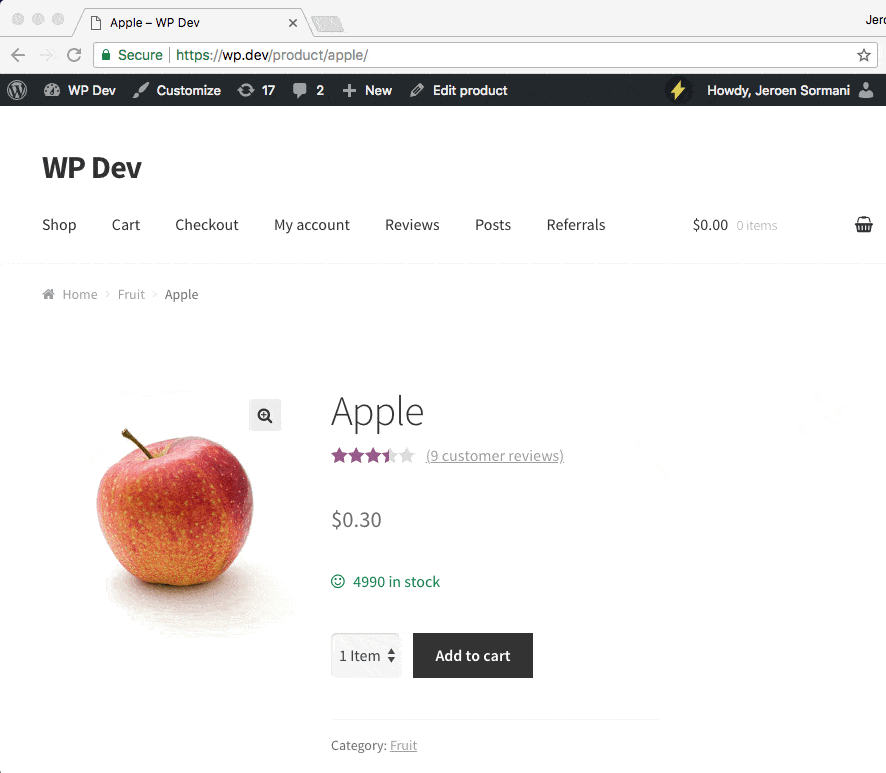Click the smiley icon beside 4990 in stock
The image size is (886, 773).
coord(337,581)
